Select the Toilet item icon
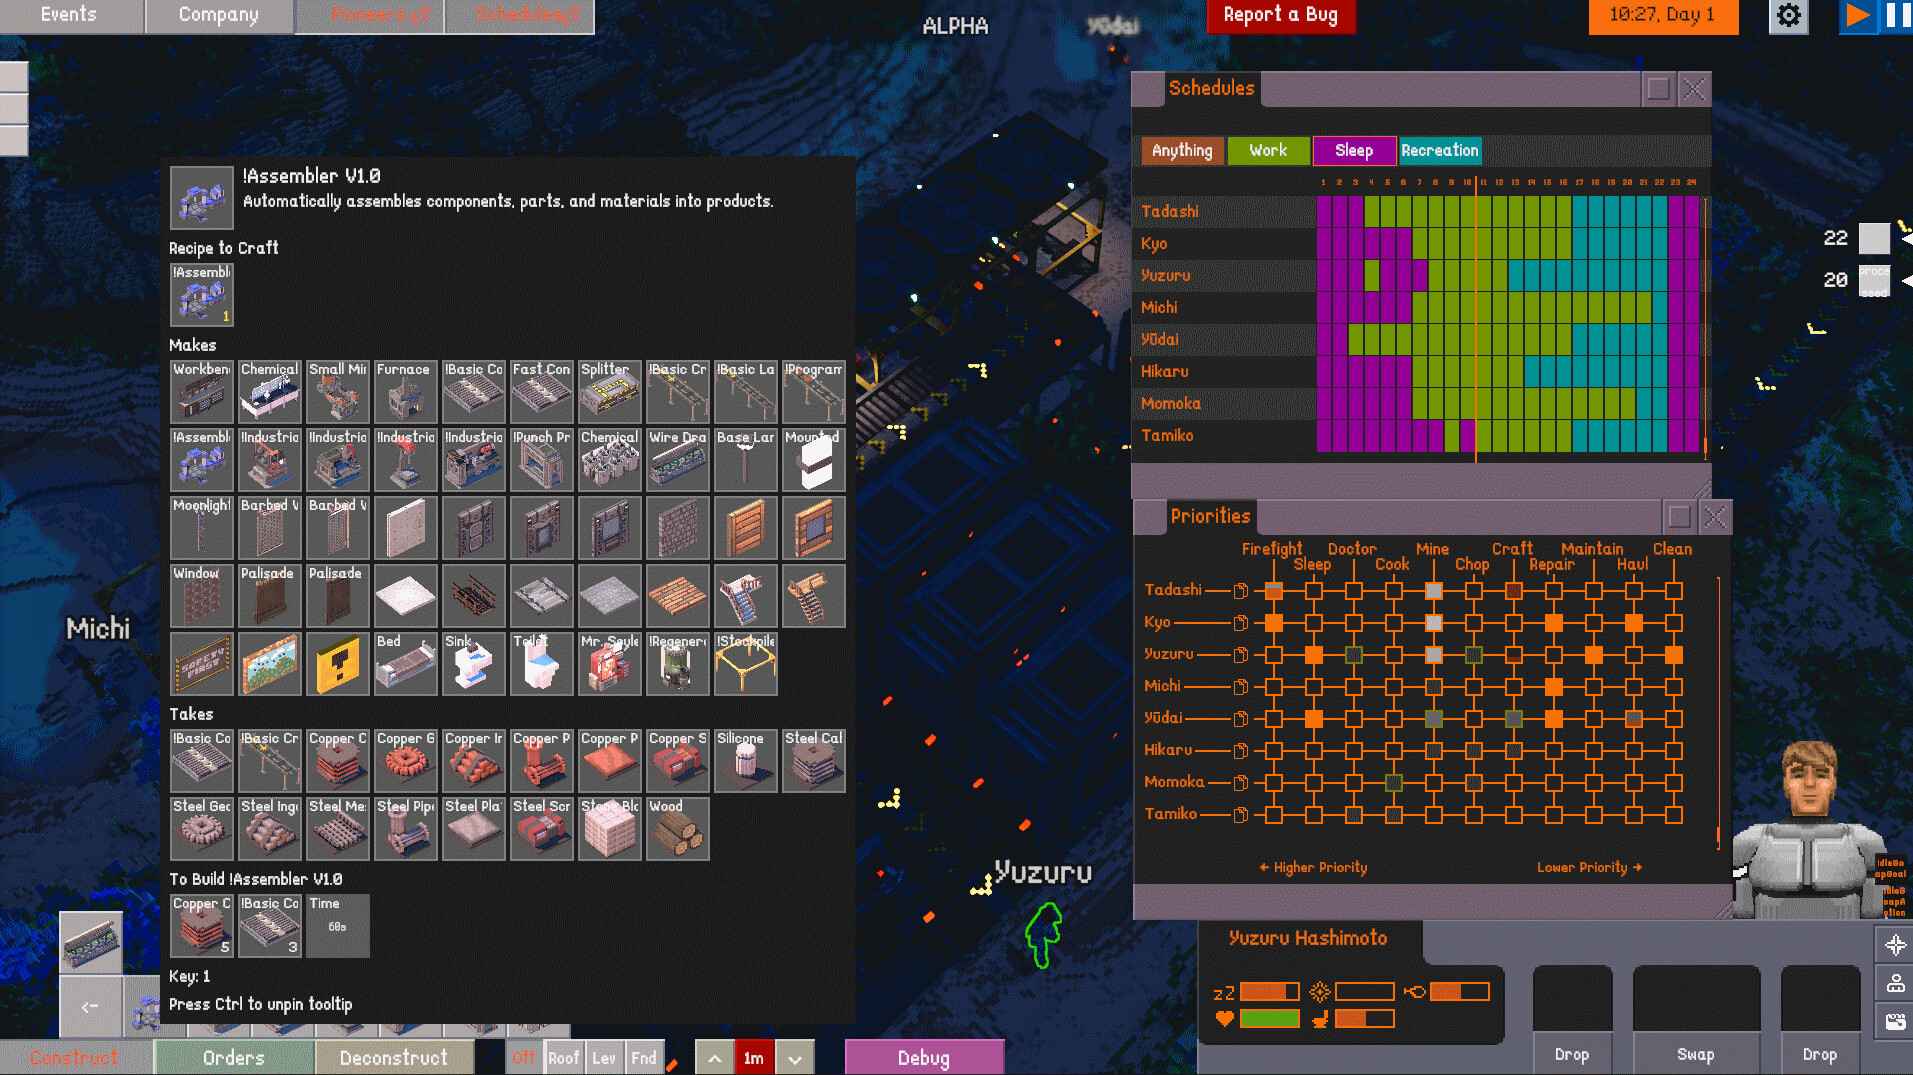Image resolution: width=1913 pixels, height=1075 pixels. click(541, 663)
